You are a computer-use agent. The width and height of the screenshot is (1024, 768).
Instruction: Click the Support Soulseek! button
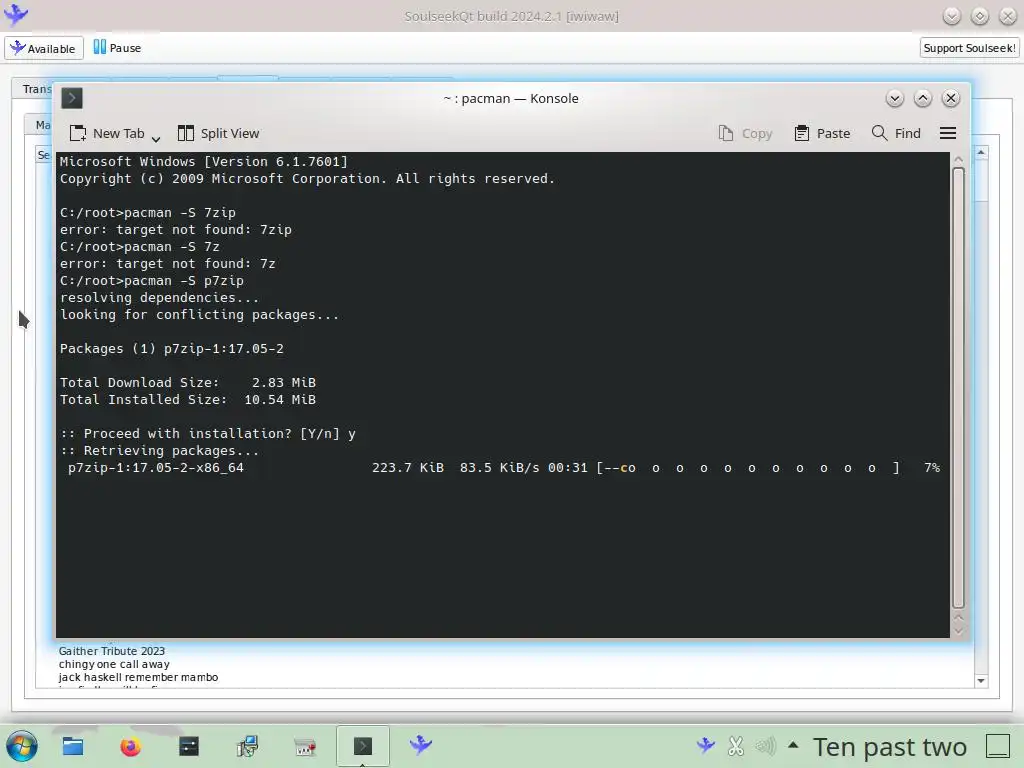969,48
